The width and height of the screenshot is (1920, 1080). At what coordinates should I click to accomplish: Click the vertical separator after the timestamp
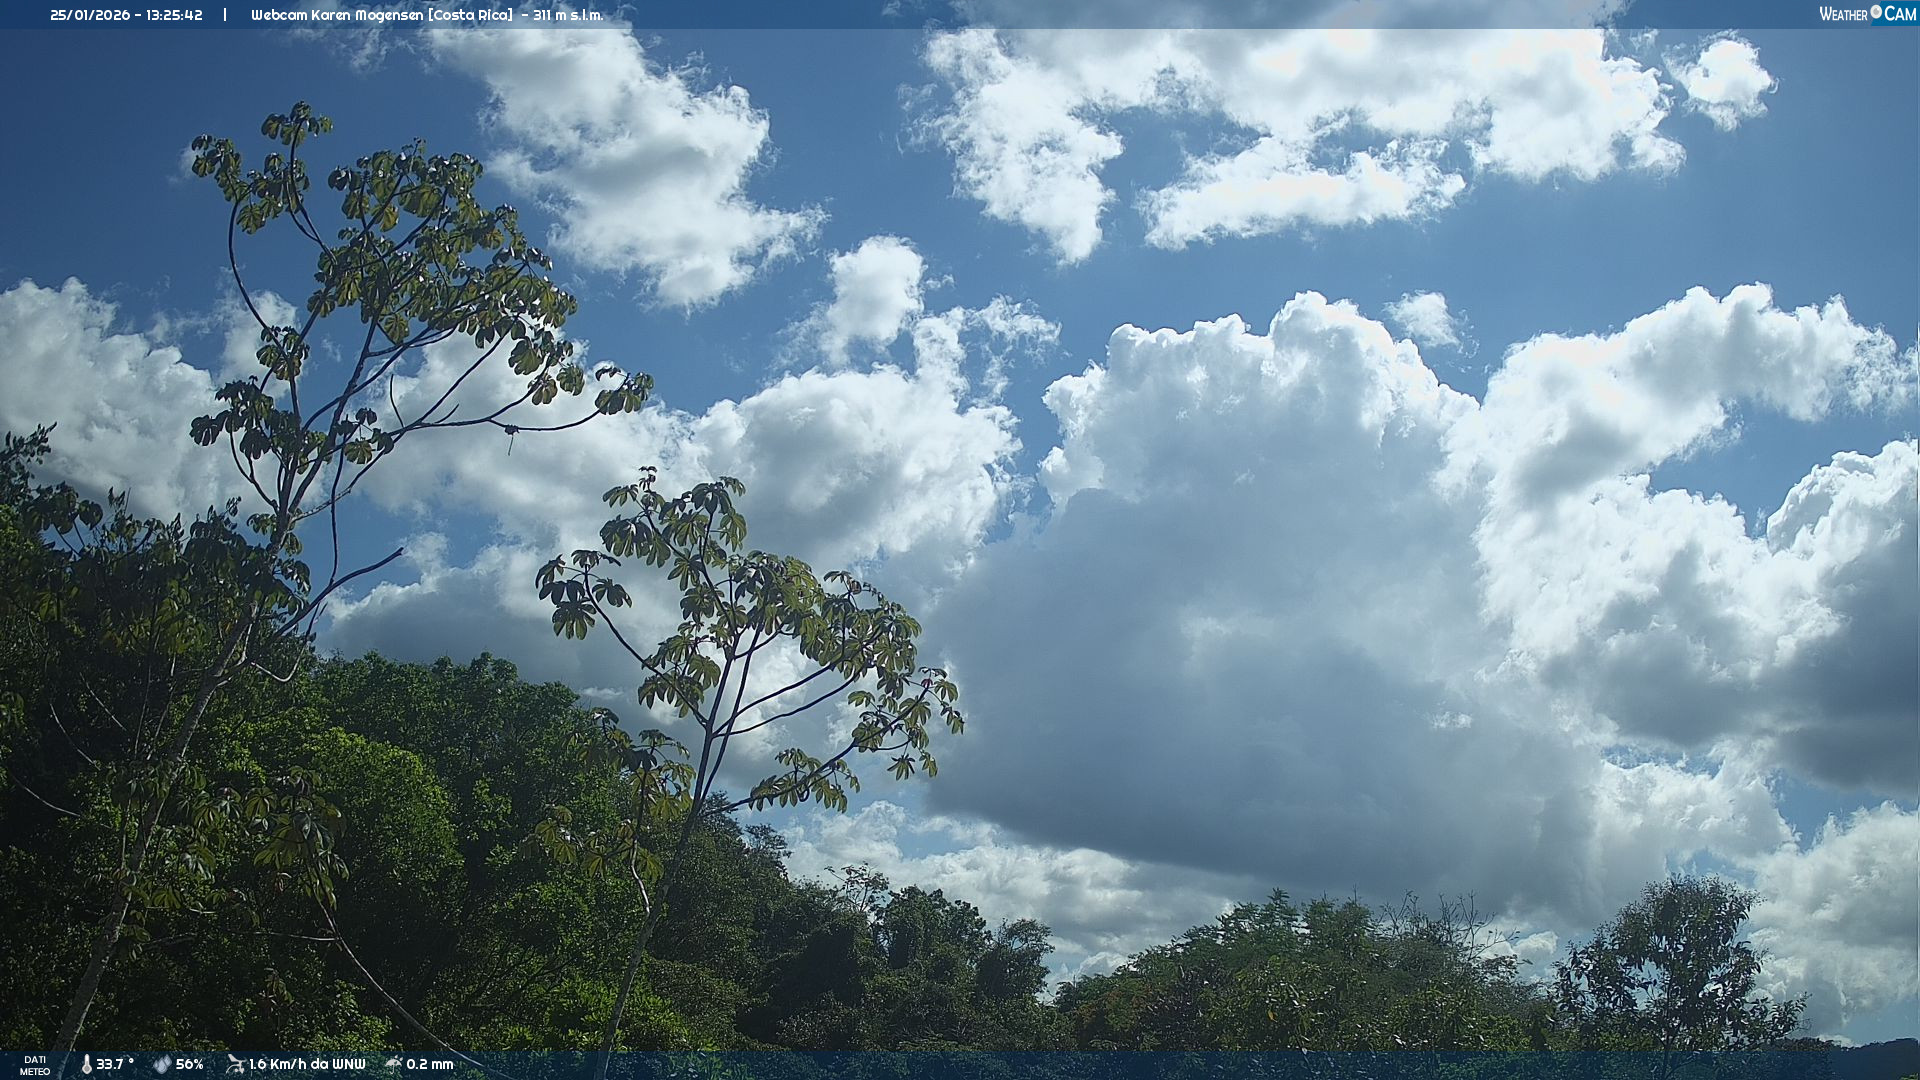pyautogui.click(x=225, y=15)
